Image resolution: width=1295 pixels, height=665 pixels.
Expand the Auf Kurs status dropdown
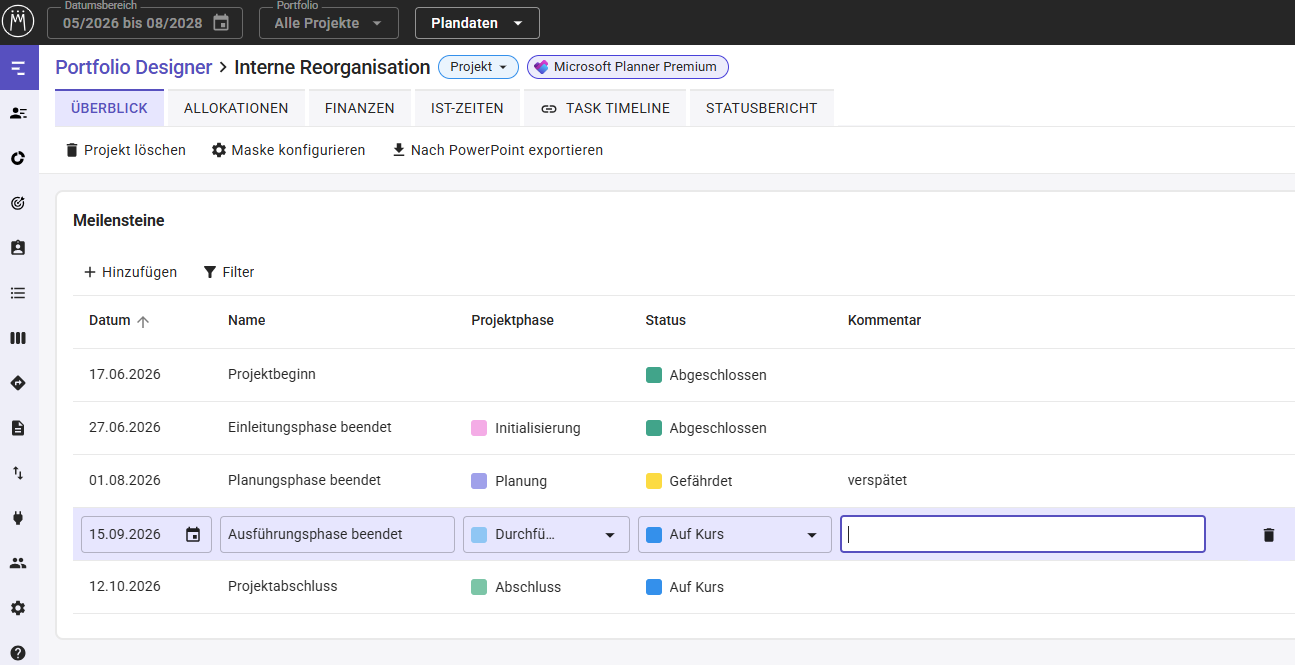(x=735, y=535)
